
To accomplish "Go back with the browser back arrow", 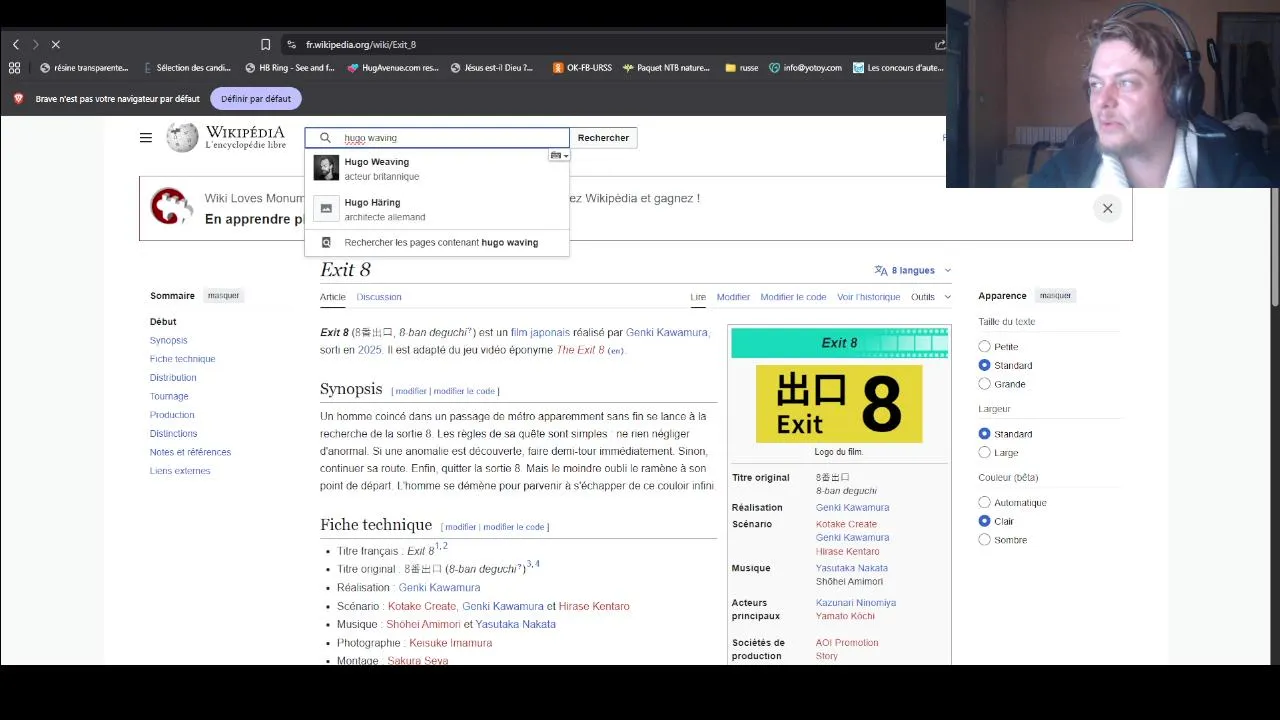I will 16,45.
